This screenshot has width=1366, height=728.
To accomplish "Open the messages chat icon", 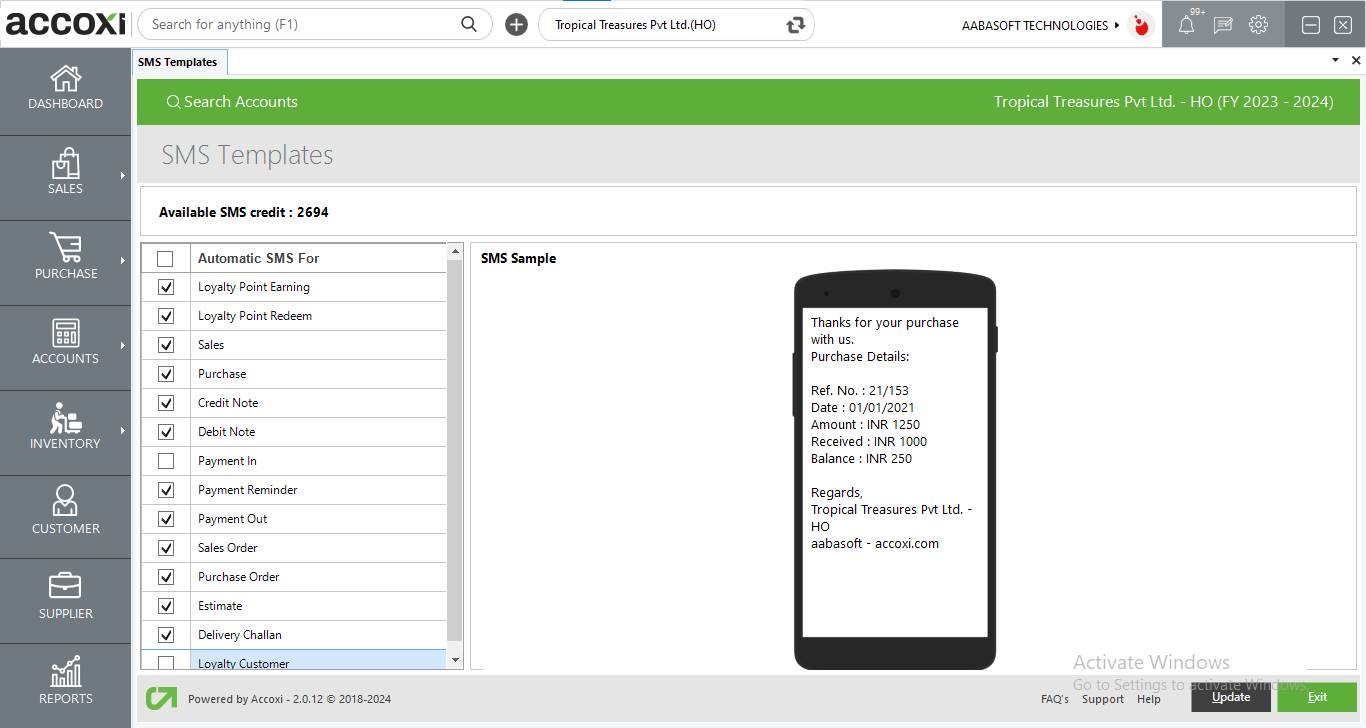I will (x=1222, y=25).
